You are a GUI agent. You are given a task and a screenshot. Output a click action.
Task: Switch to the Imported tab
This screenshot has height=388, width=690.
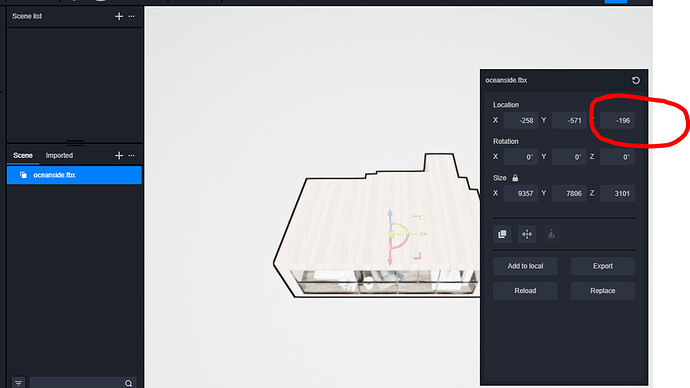[x=59, y=155]
